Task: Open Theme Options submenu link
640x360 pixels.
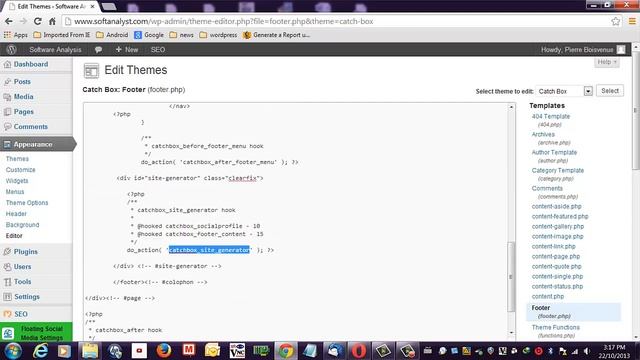Action: click(27, 203)
